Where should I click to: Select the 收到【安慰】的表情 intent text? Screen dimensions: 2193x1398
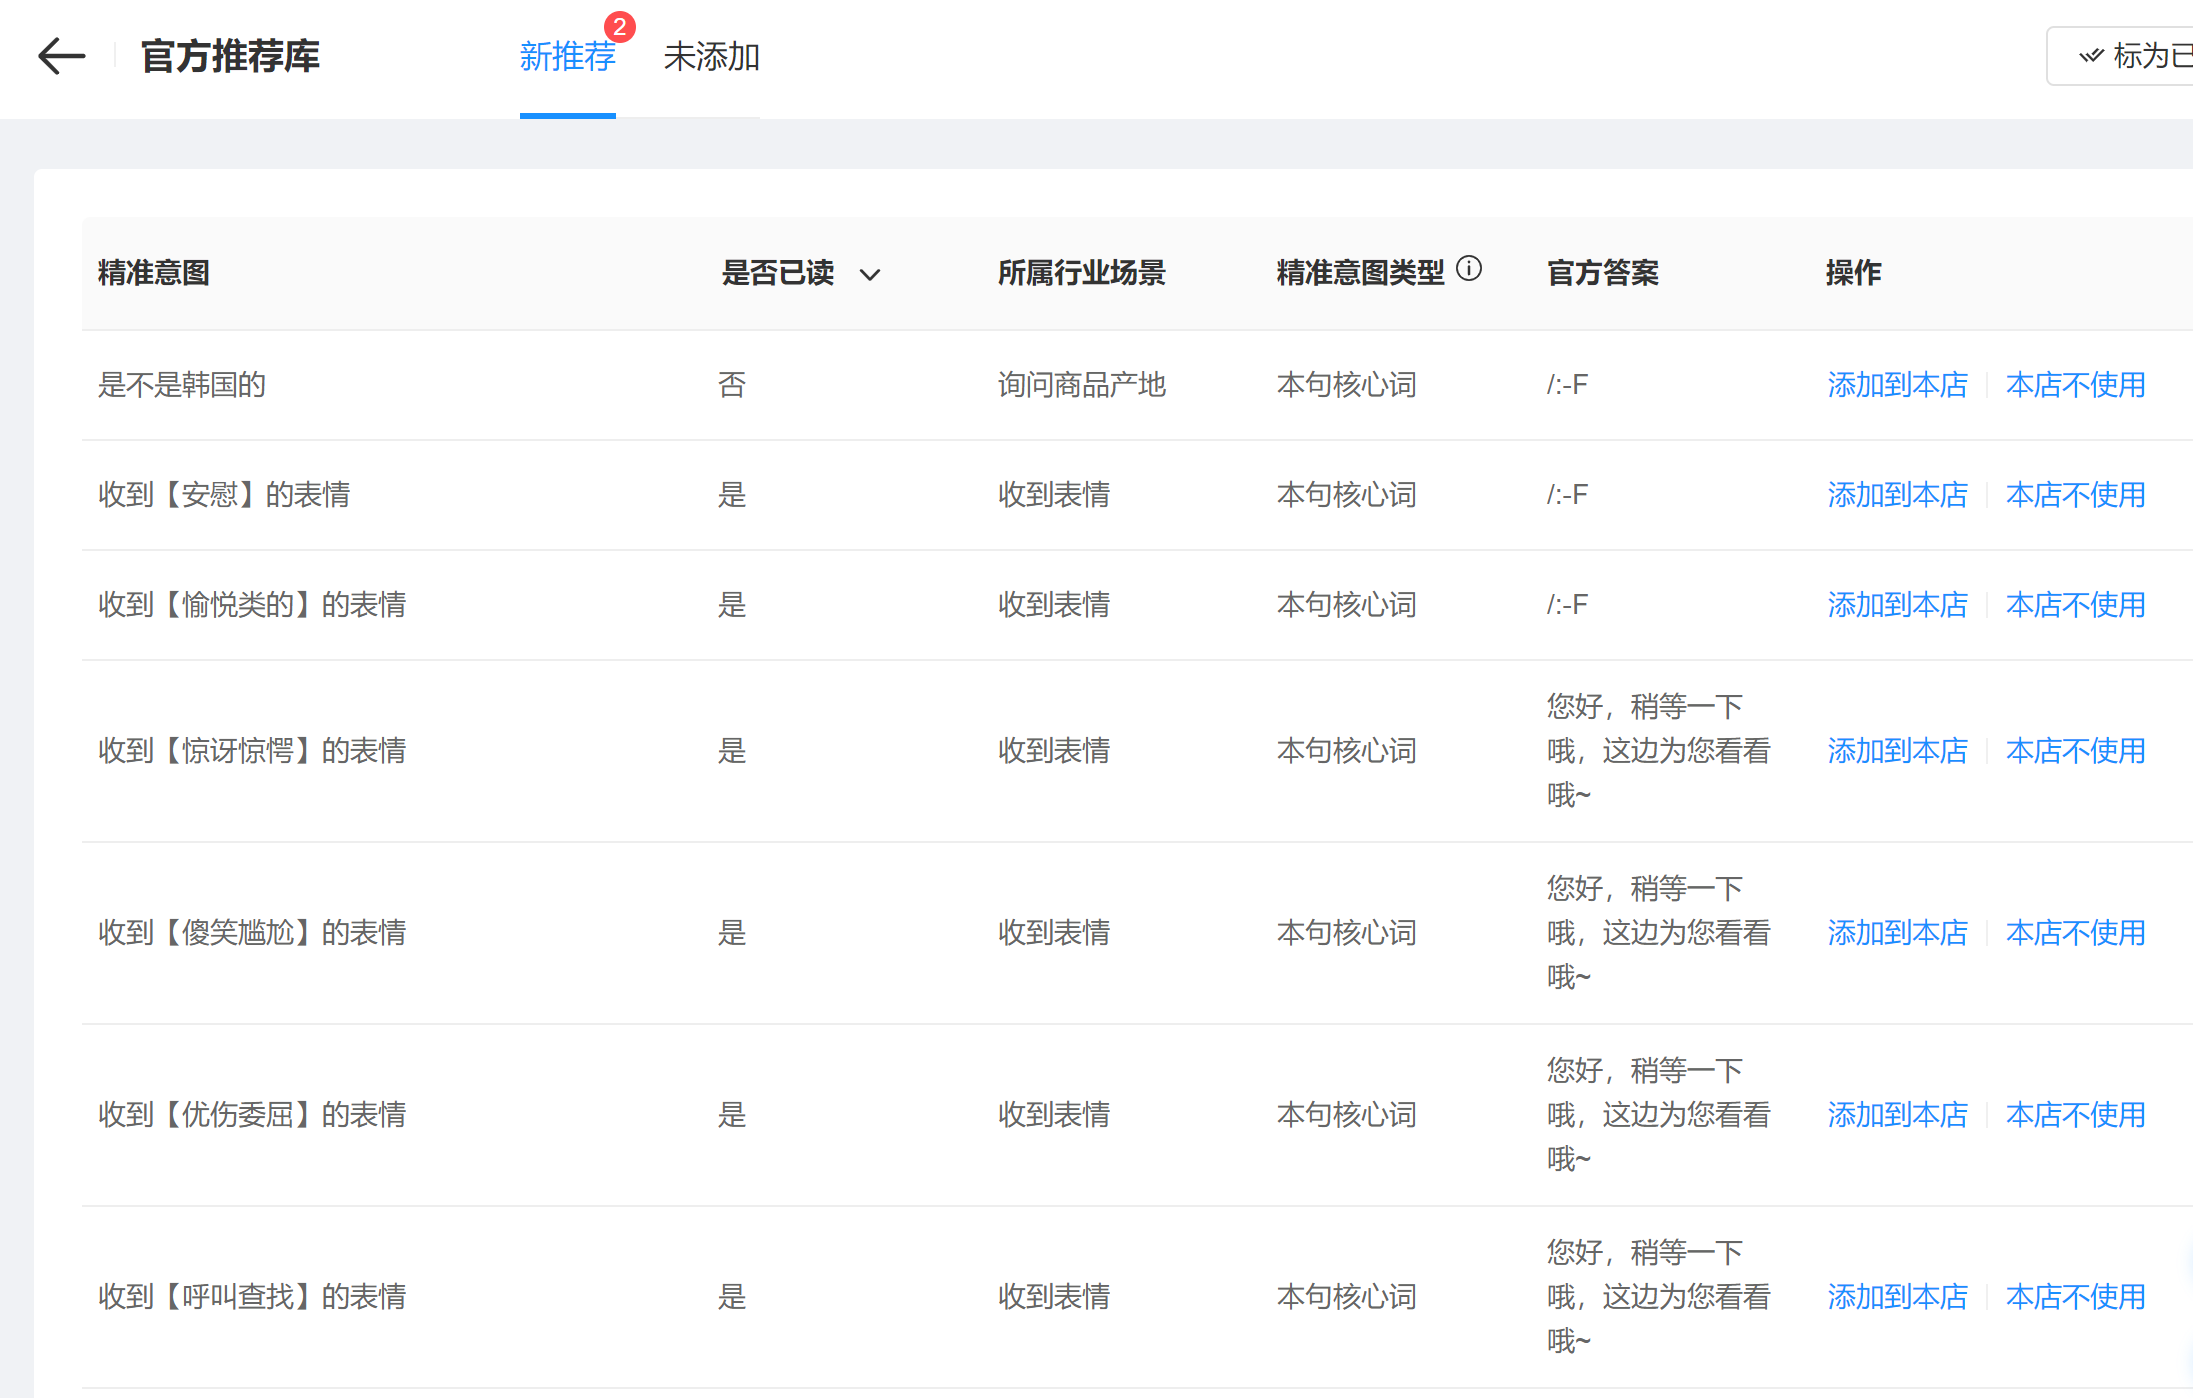pos(224,495)
